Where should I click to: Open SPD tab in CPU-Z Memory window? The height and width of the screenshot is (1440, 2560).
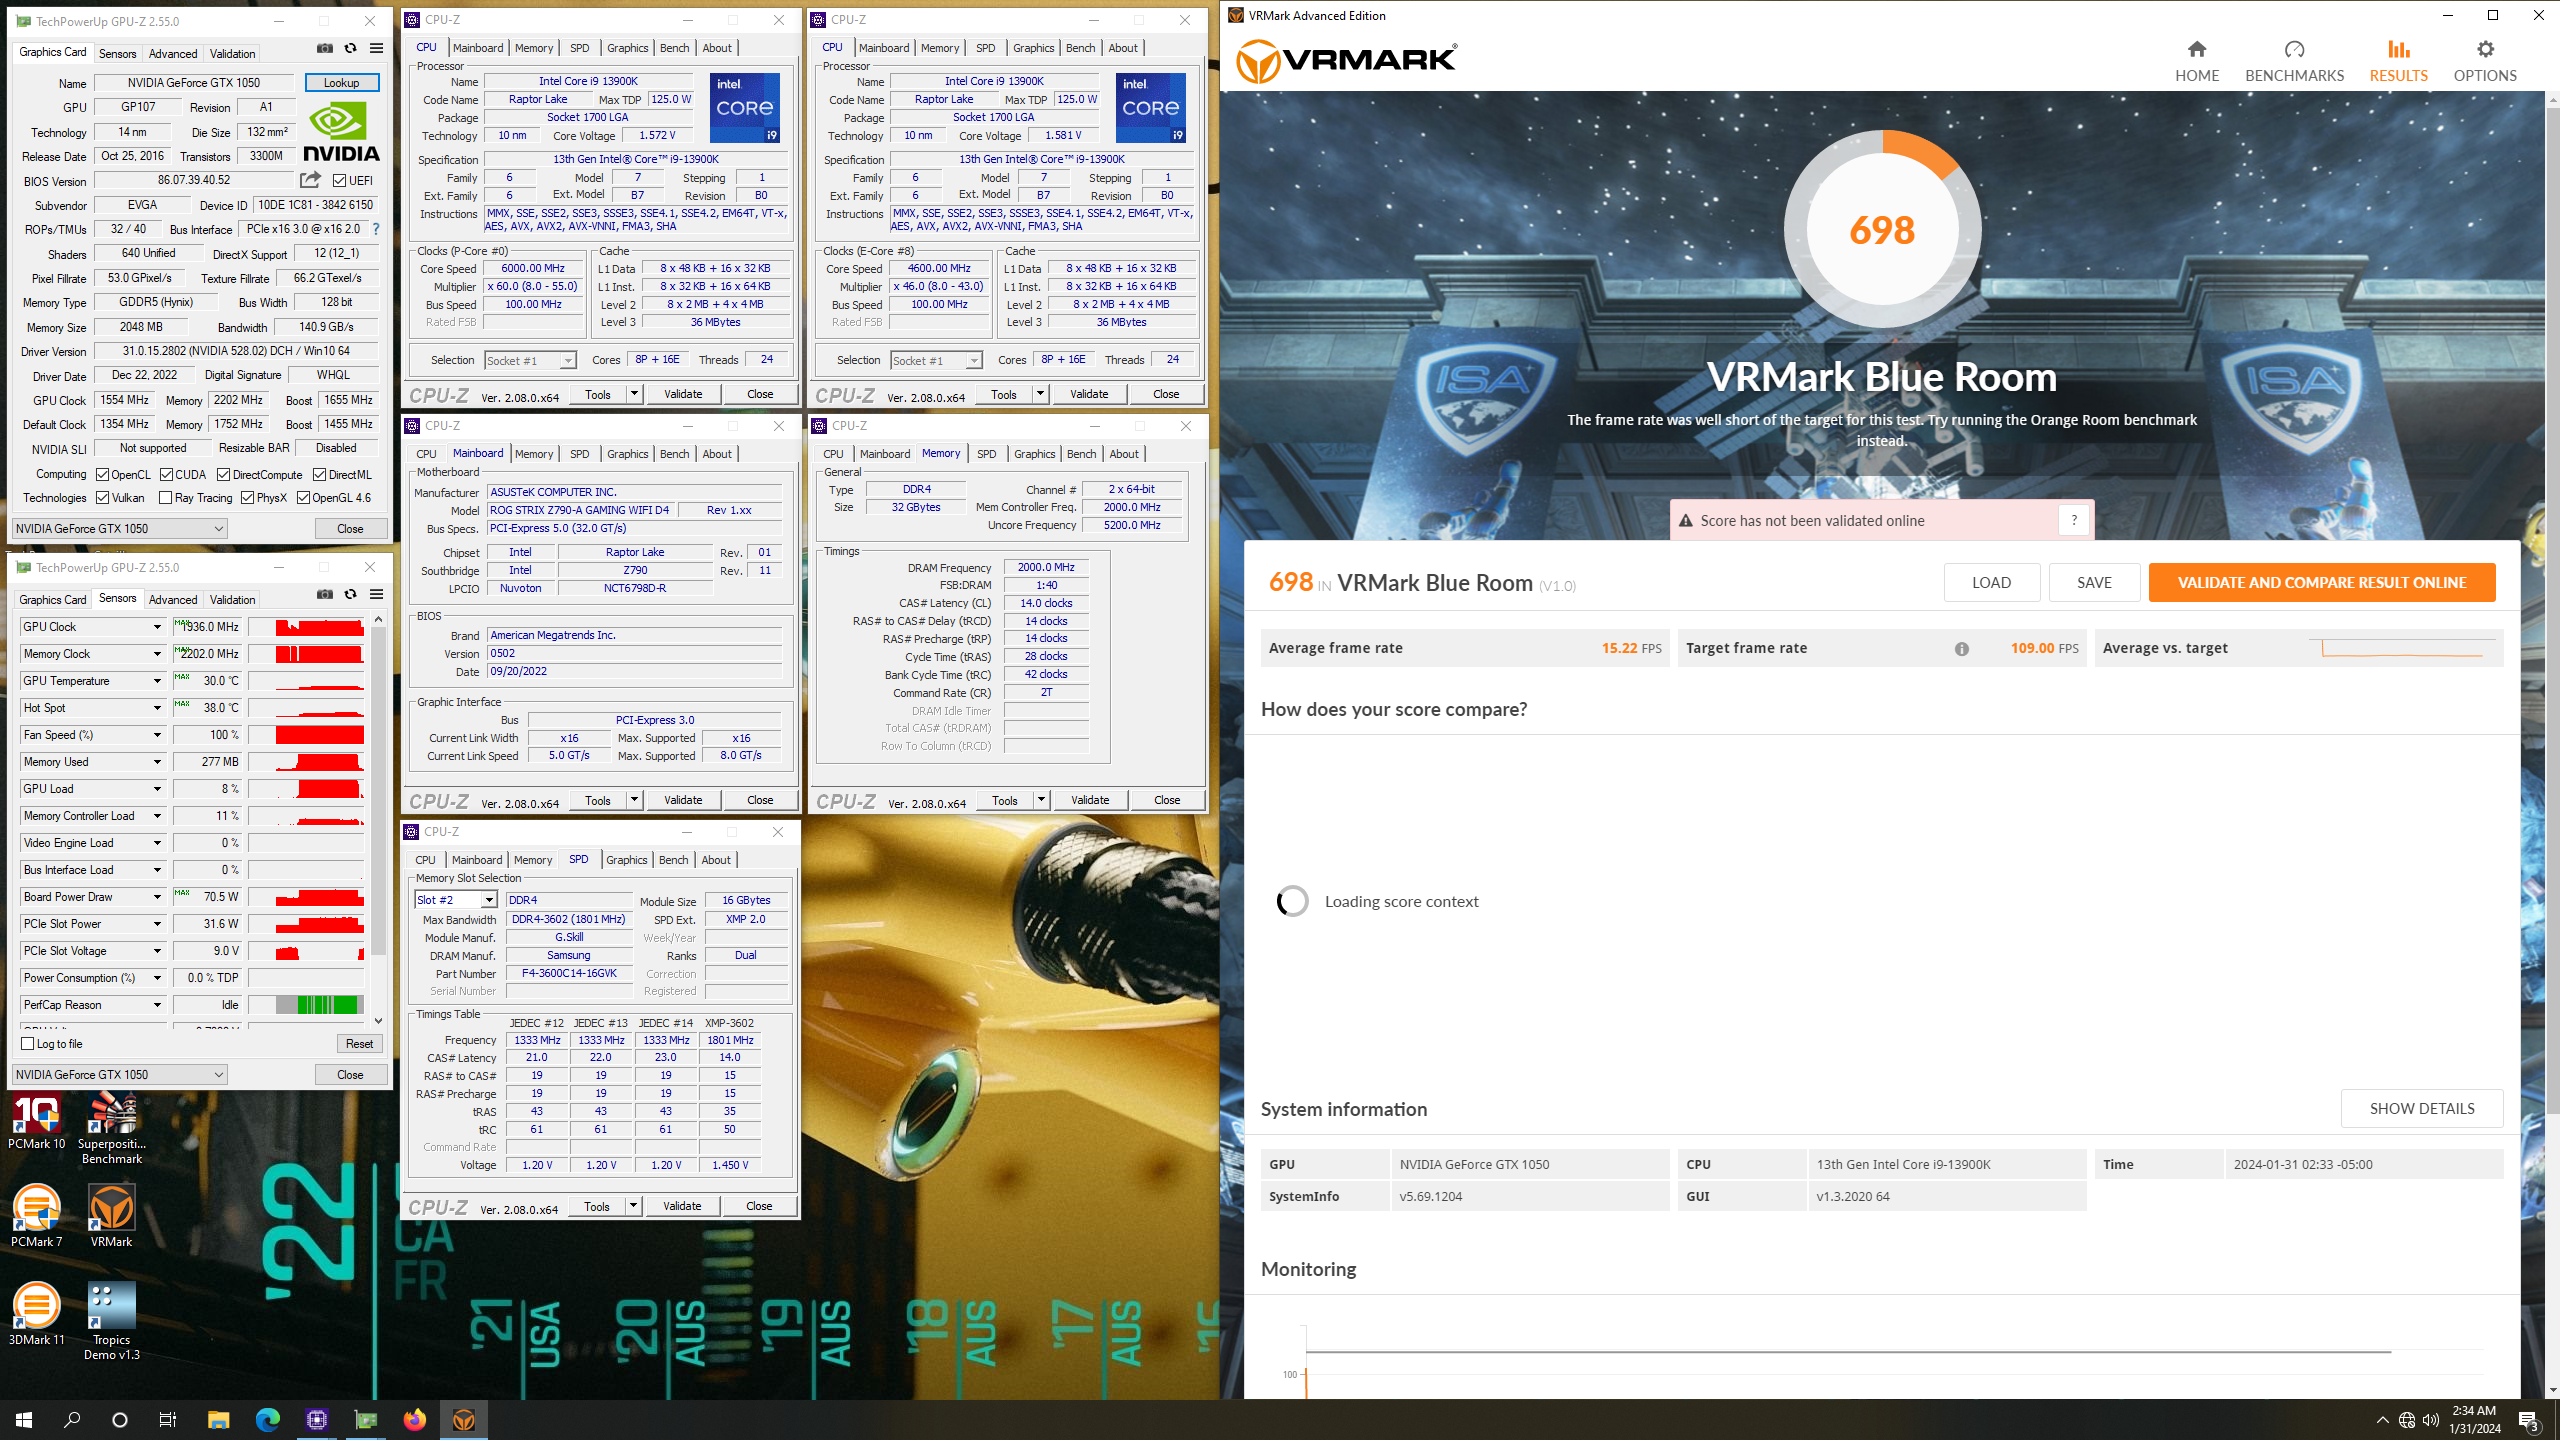[x=986, y=454]
